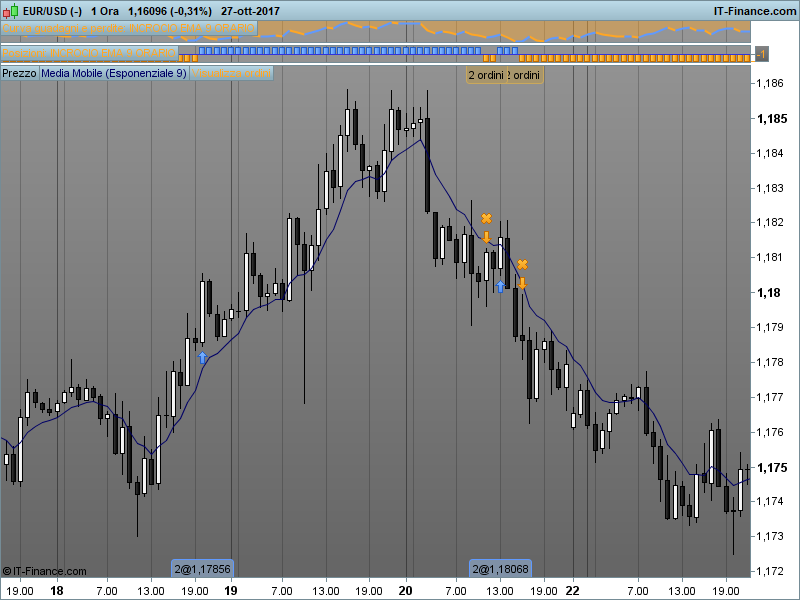Click the '1,178' price axis label
Screen dimensions: 800x600
click(x=770, y=362)
